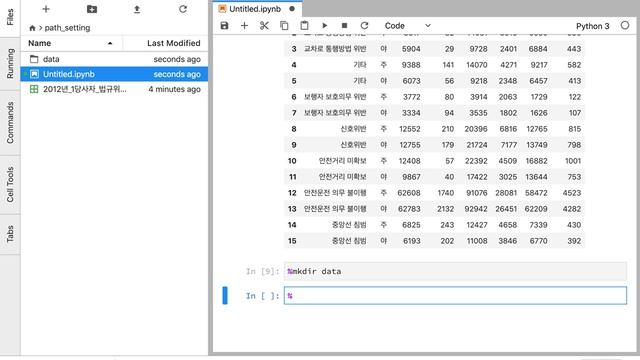Restart the kernel
The height and width of the screenshot is (360, 640).
coord(364,26)
